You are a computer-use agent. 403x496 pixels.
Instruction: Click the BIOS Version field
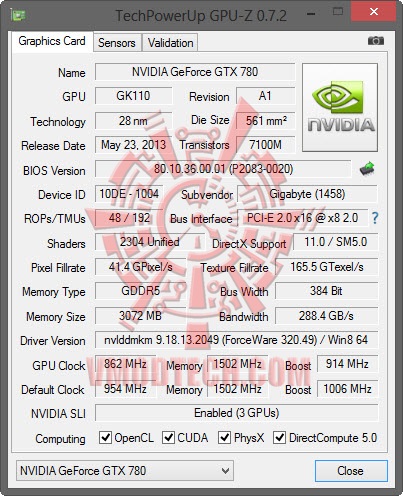point(223,169)
